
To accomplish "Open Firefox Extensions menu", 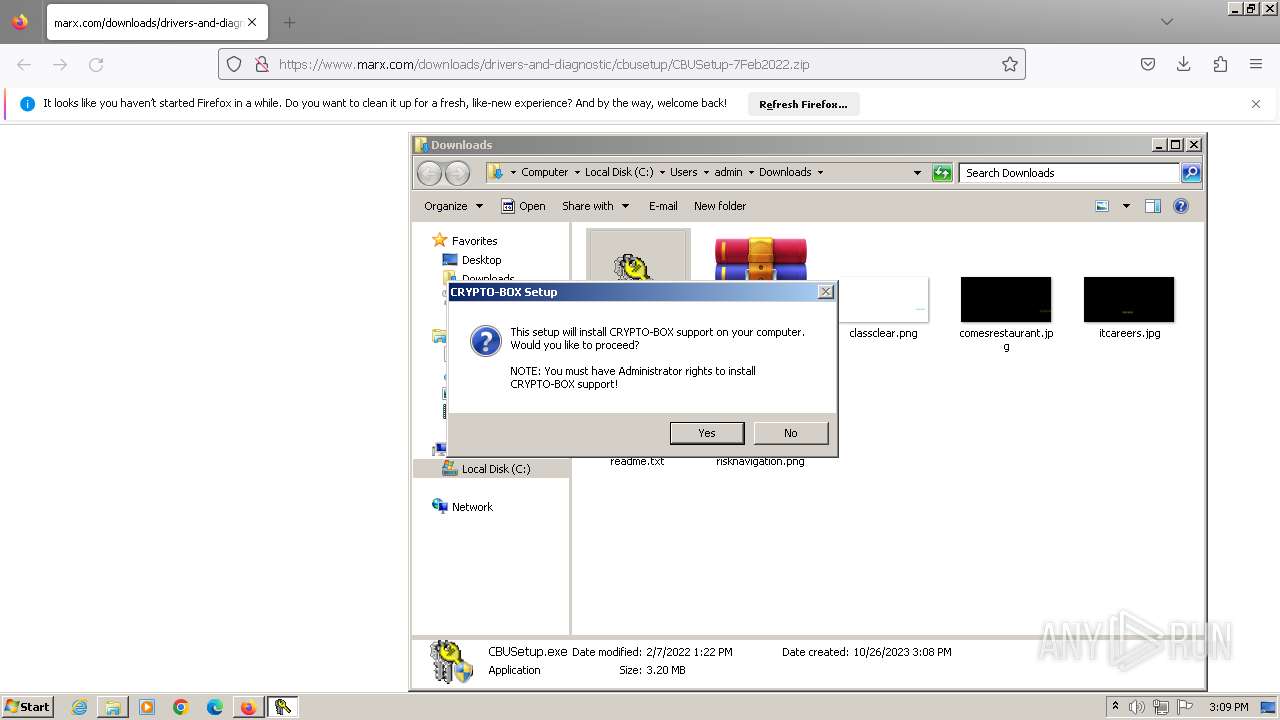I will (x=1220, y=64).
